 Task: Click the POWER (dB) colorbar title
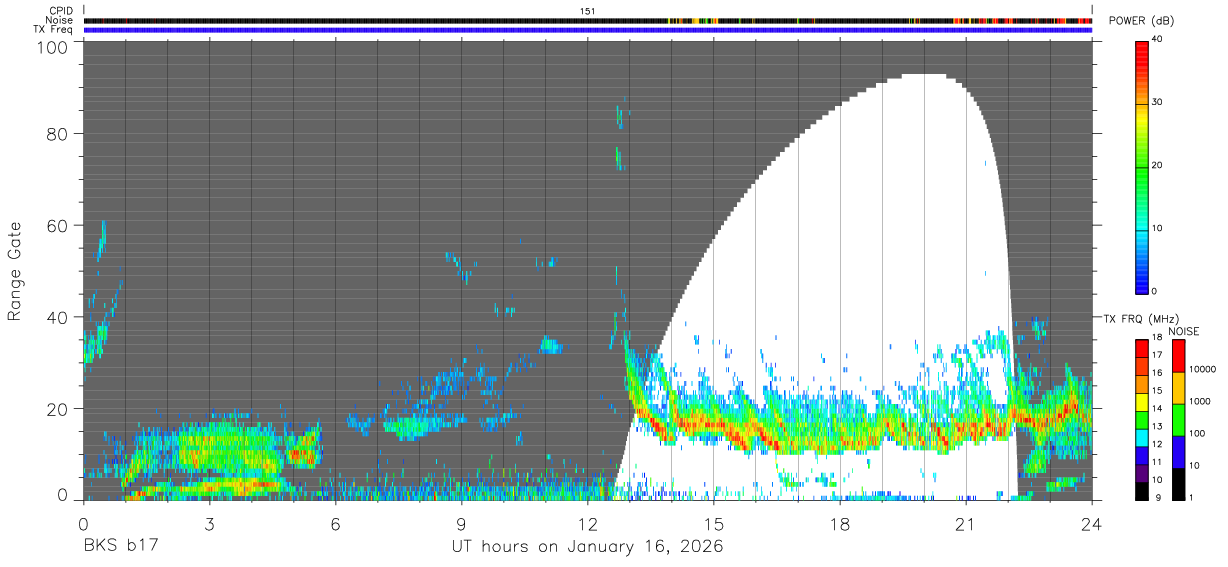(1141, 21)
